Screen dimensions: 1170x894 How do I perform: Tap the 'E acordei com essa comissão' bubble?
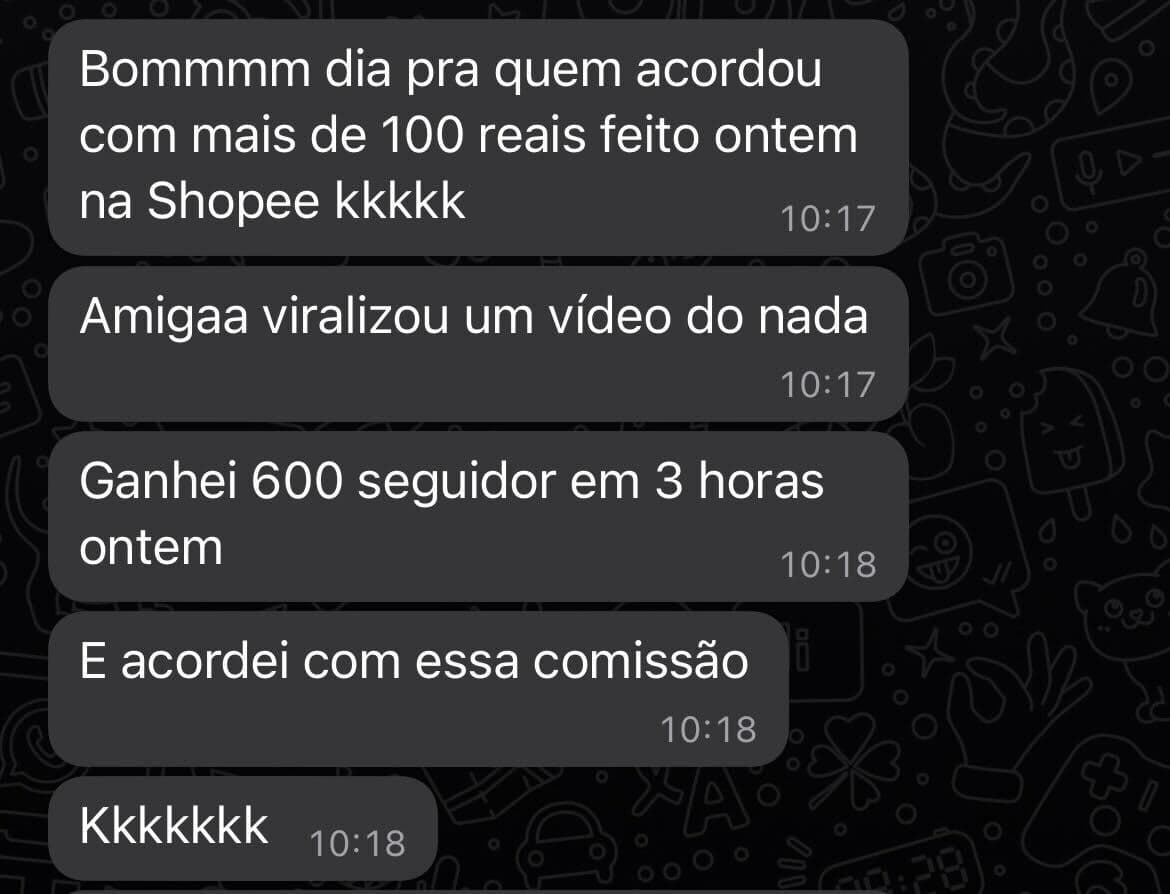(x=418, y=690)
